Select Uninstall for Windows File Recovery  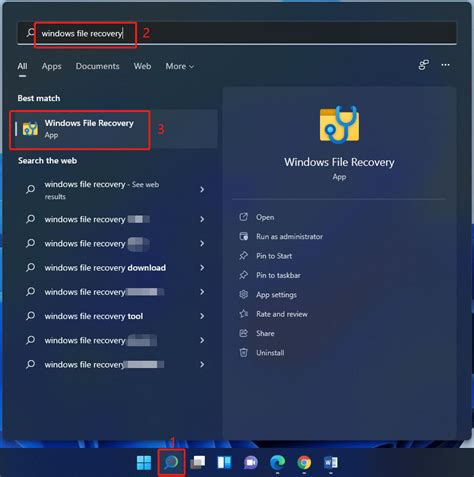pyautogui.click(x=270, y=352)
